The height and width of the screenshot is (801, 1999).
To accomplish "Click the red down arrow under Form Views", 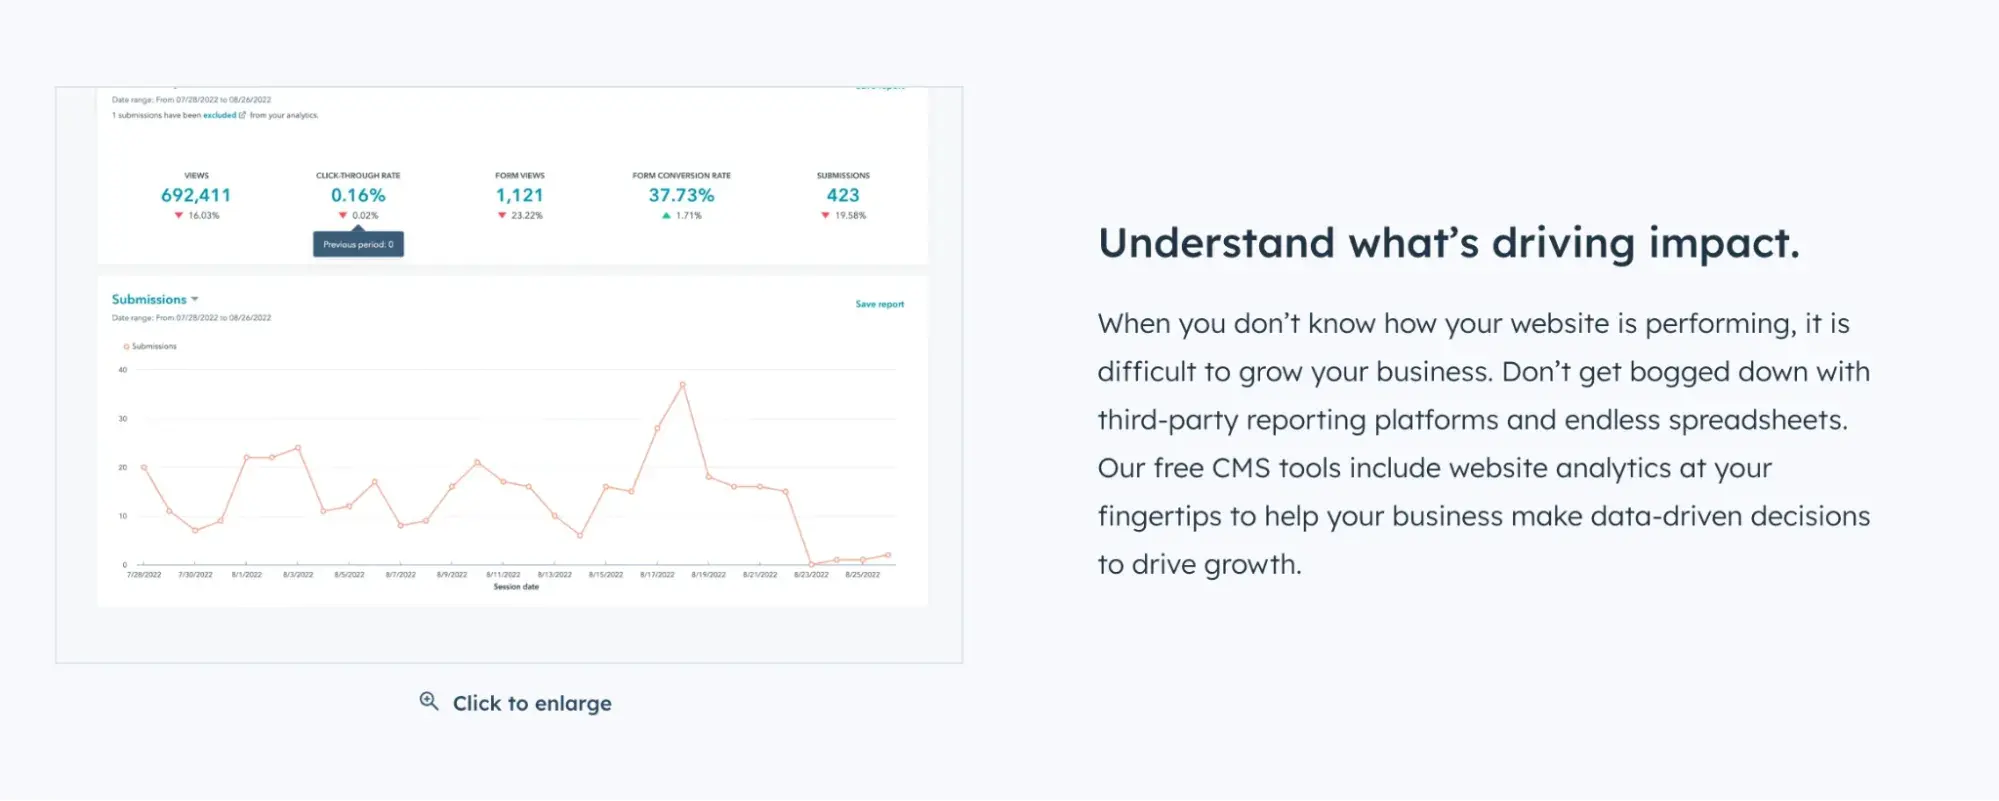I will pos(502,215).
